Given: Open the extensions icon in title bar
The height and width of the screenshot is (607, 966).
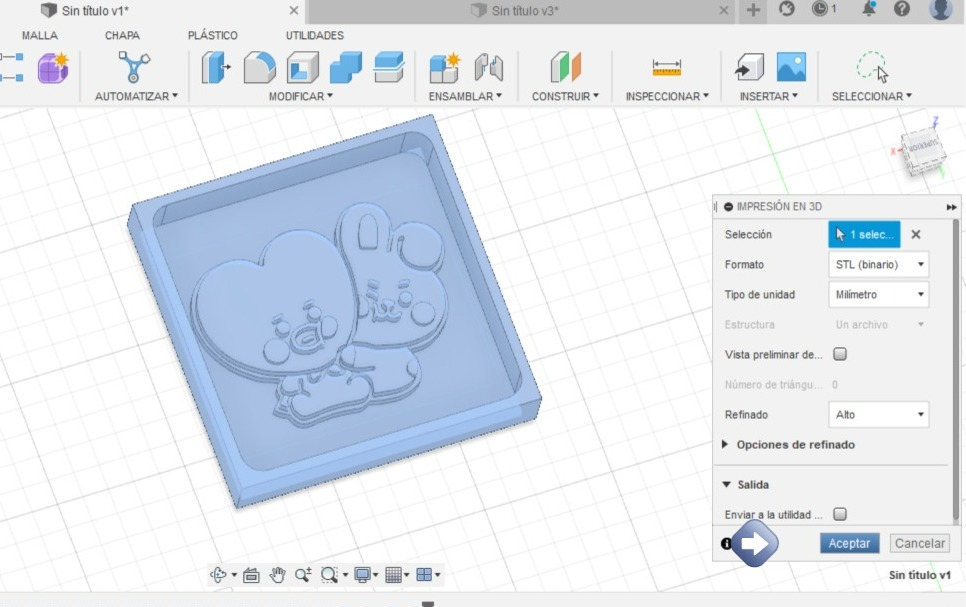Looking at the screenshot, I should click(x=786, y=9).
